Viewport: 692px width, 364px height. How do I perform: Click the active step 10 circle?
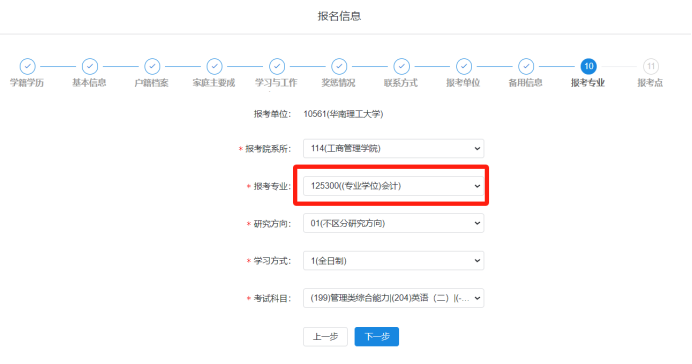pyautogui.click(x=588, y=67)
